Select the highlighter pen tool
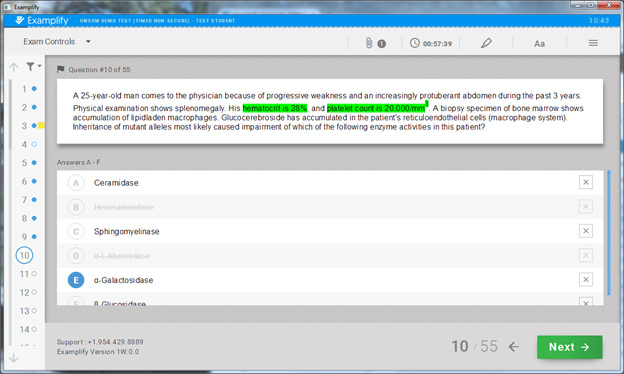This screenshot has width=624, height=374. click(486, 43)
